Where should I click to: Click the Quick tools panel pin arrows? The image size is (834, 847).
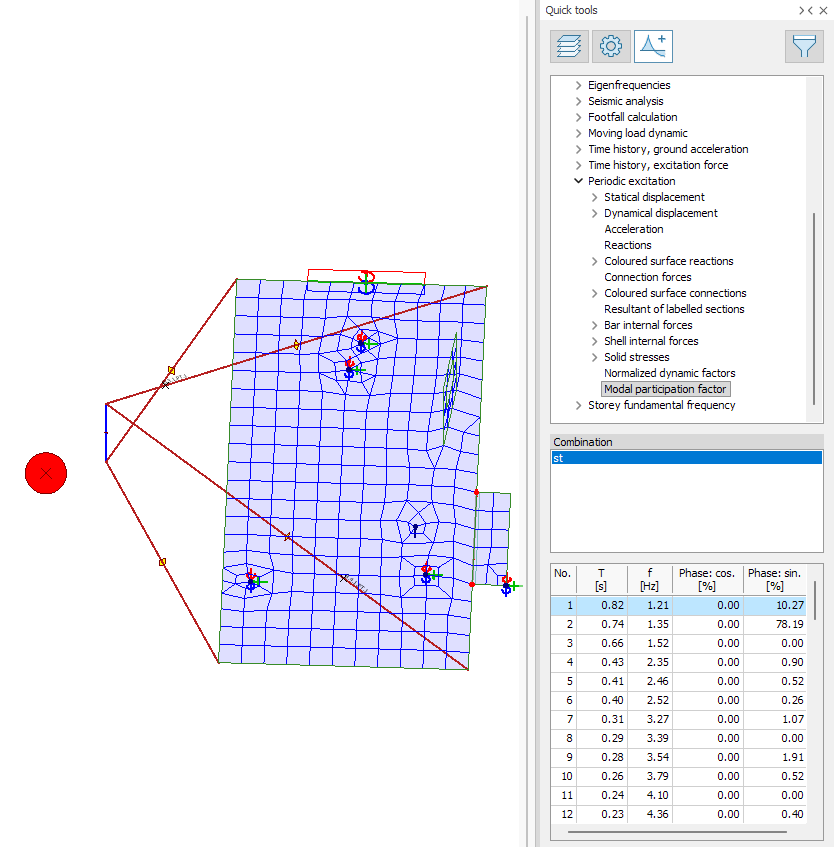coord(805,10)
